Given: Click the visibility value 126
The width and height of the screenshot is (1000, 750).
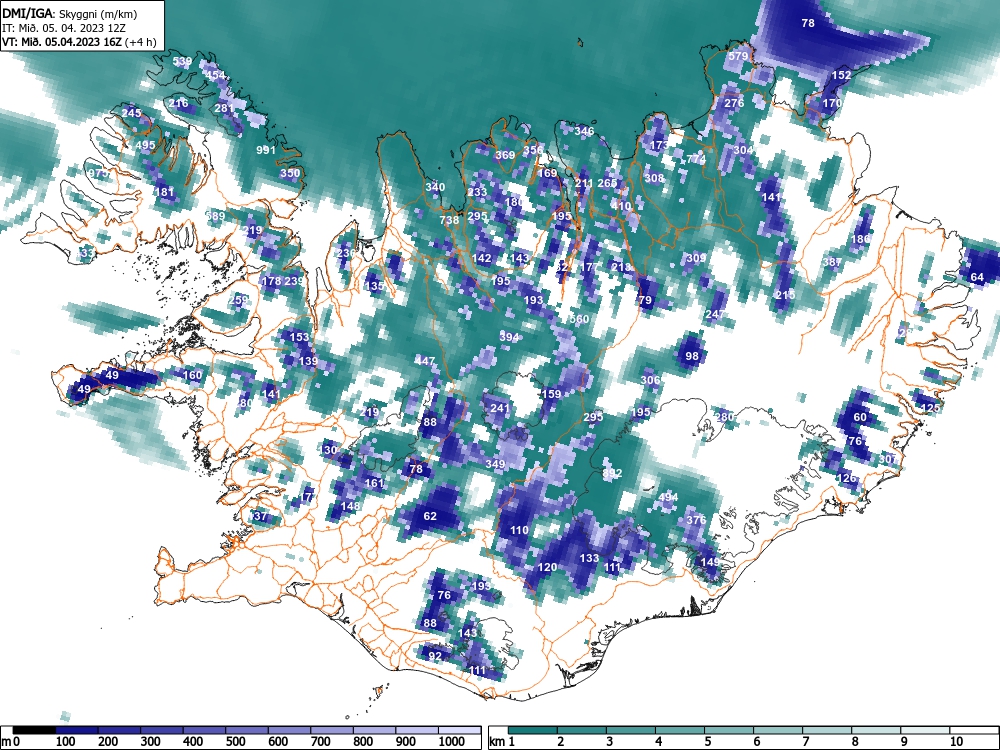Looking at the screenshot, I should (x=847, y=478).
